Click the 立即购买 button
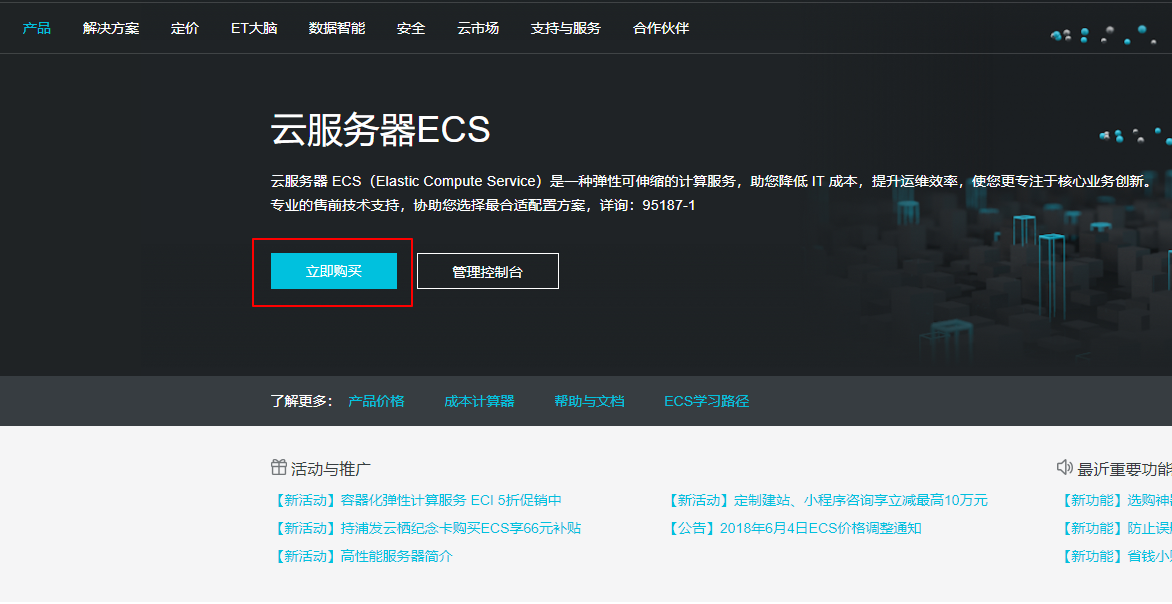1172x604 pixels. tap(333, 271)
